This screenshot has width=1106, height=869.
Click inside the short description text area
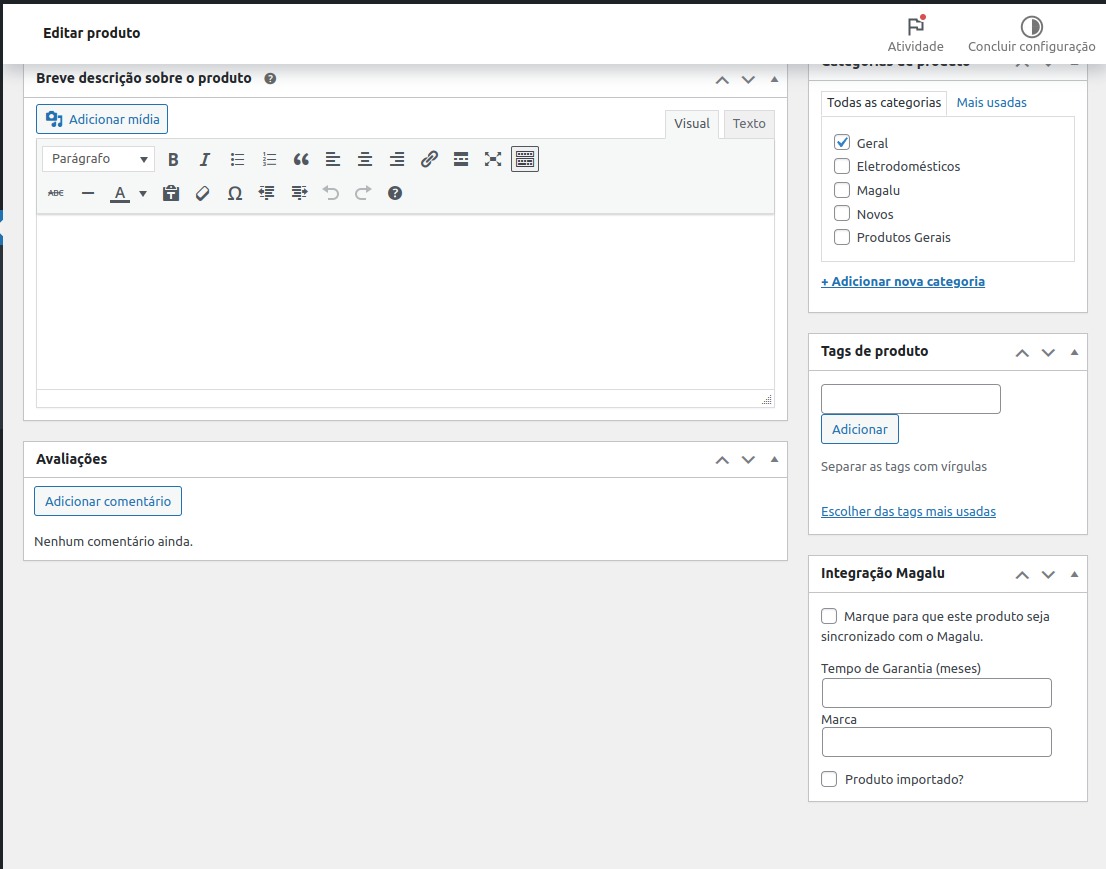pyautogui.click(x=405, y=302)
